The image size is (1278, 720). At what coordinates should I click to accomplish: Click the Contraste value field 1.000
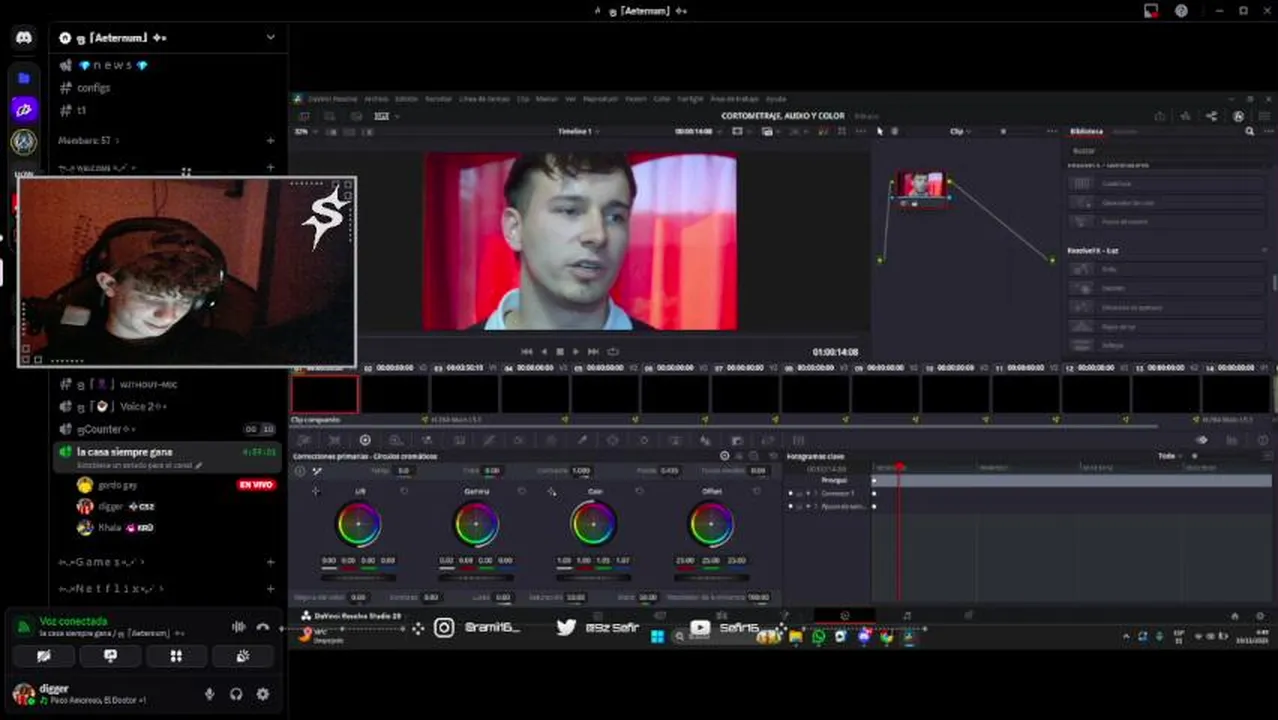581,470
